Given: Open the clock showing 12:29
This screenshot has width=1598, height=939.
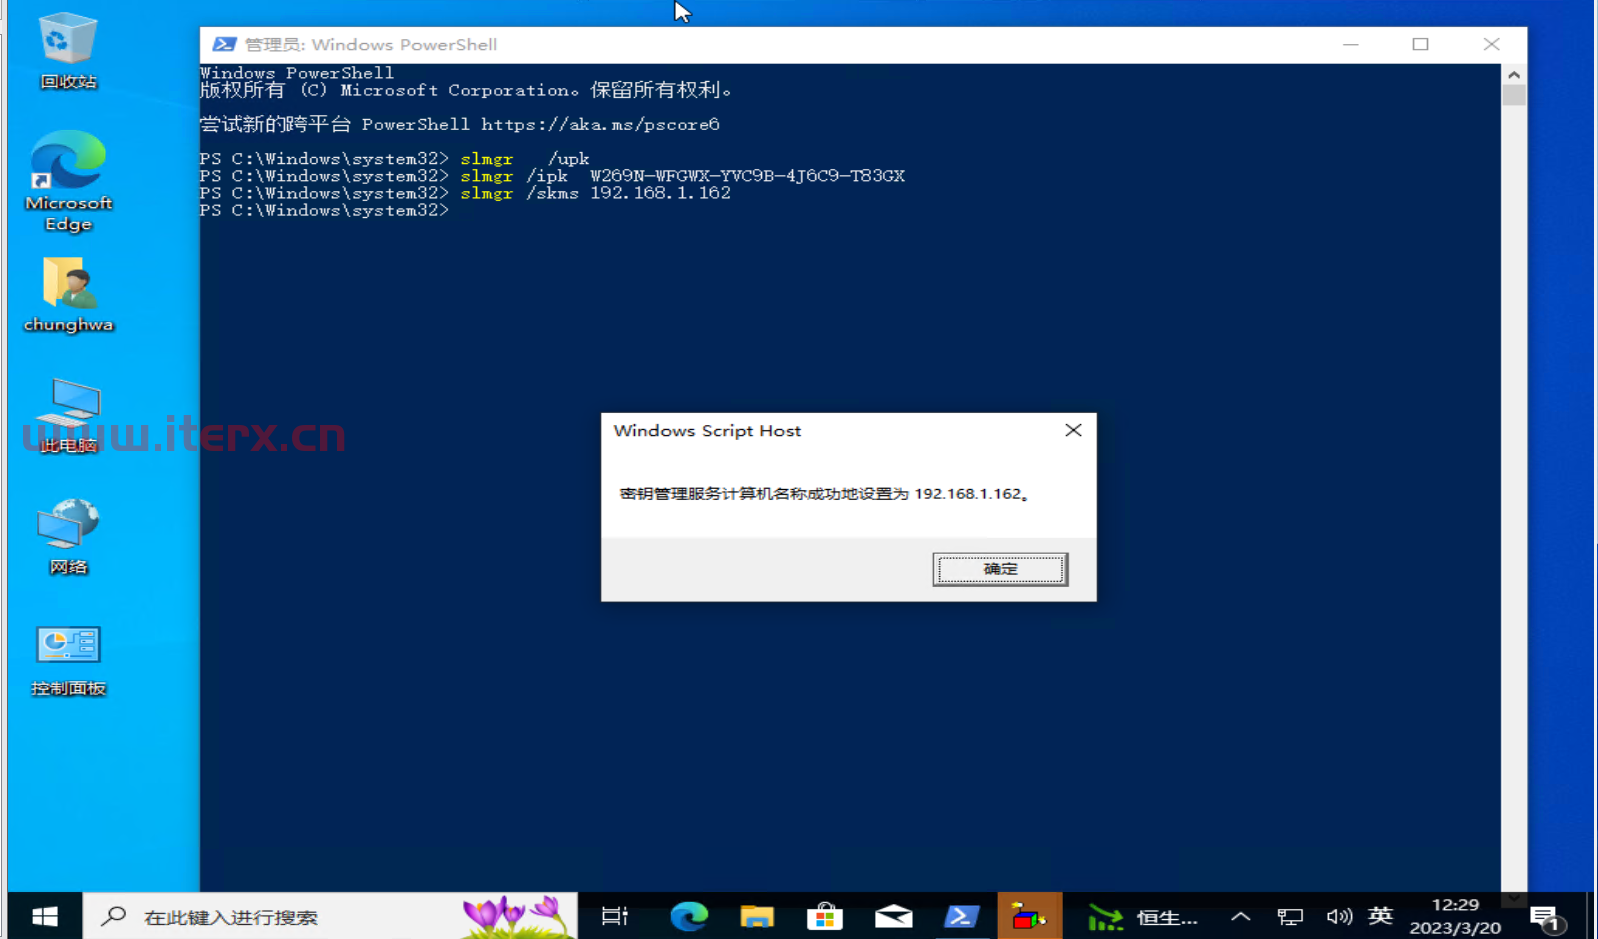Looking at the screenshot, I should [x=1455, y=916].
